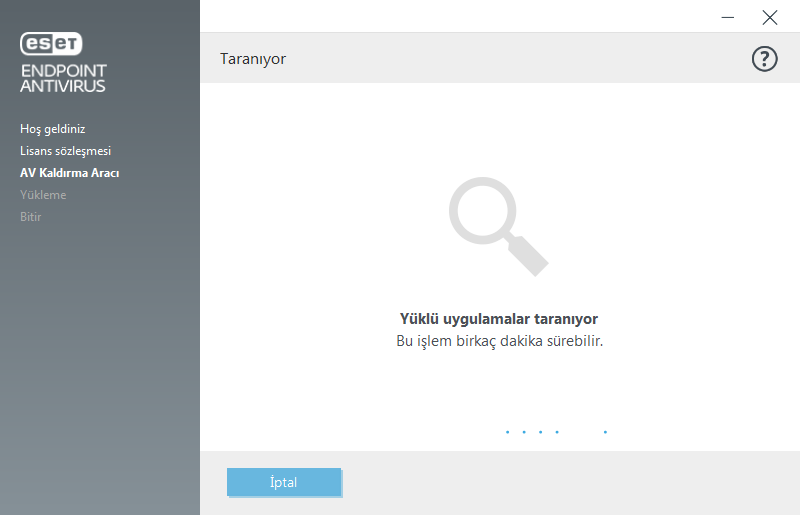This screenshot has width=800, height=515.
Task: Click 'Bu işlem birkaç dakika sürebilir.' text
Action: tap(499, 340)
